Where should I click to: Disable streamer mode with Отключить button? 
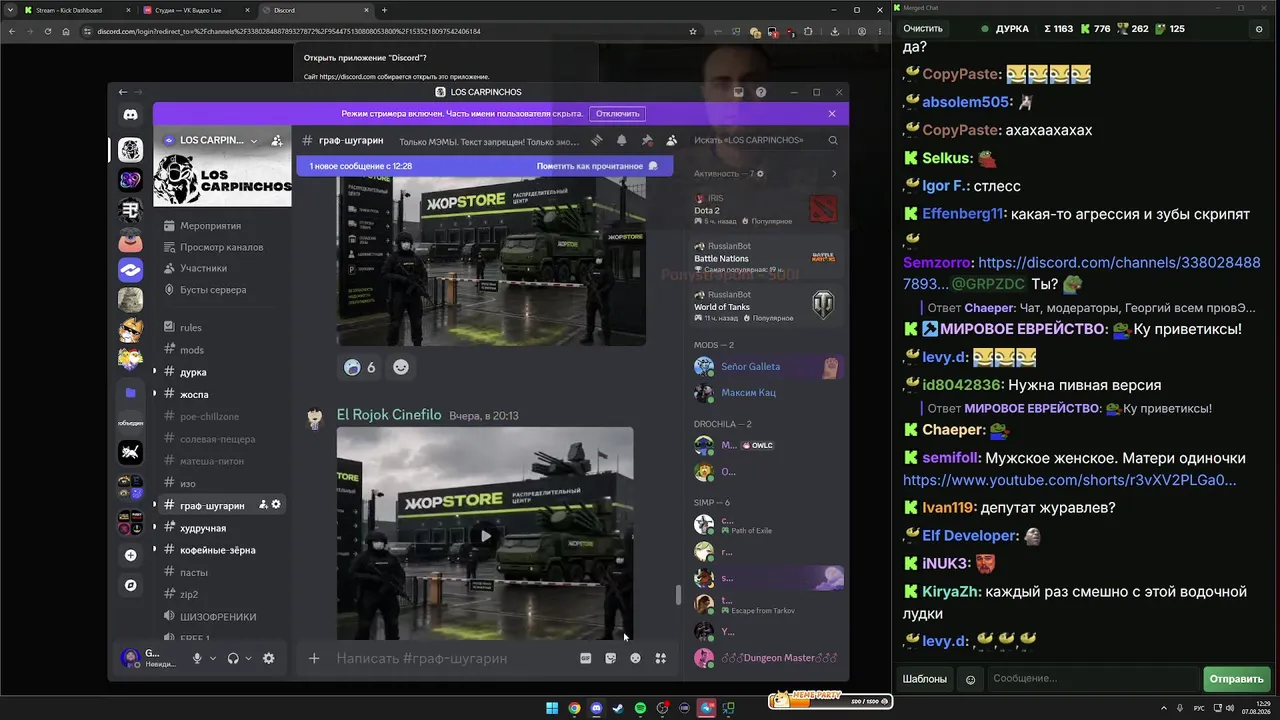click(x=618, y=114)
